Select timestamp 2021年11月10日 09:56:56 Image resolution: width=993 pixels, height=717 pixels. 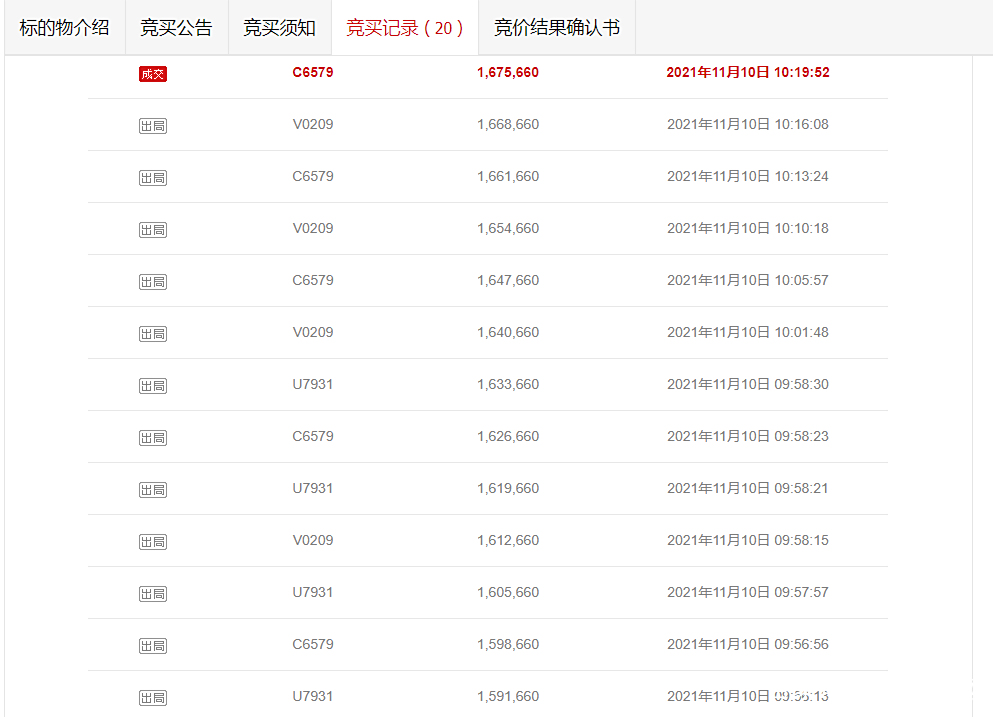tap(748, 644)
